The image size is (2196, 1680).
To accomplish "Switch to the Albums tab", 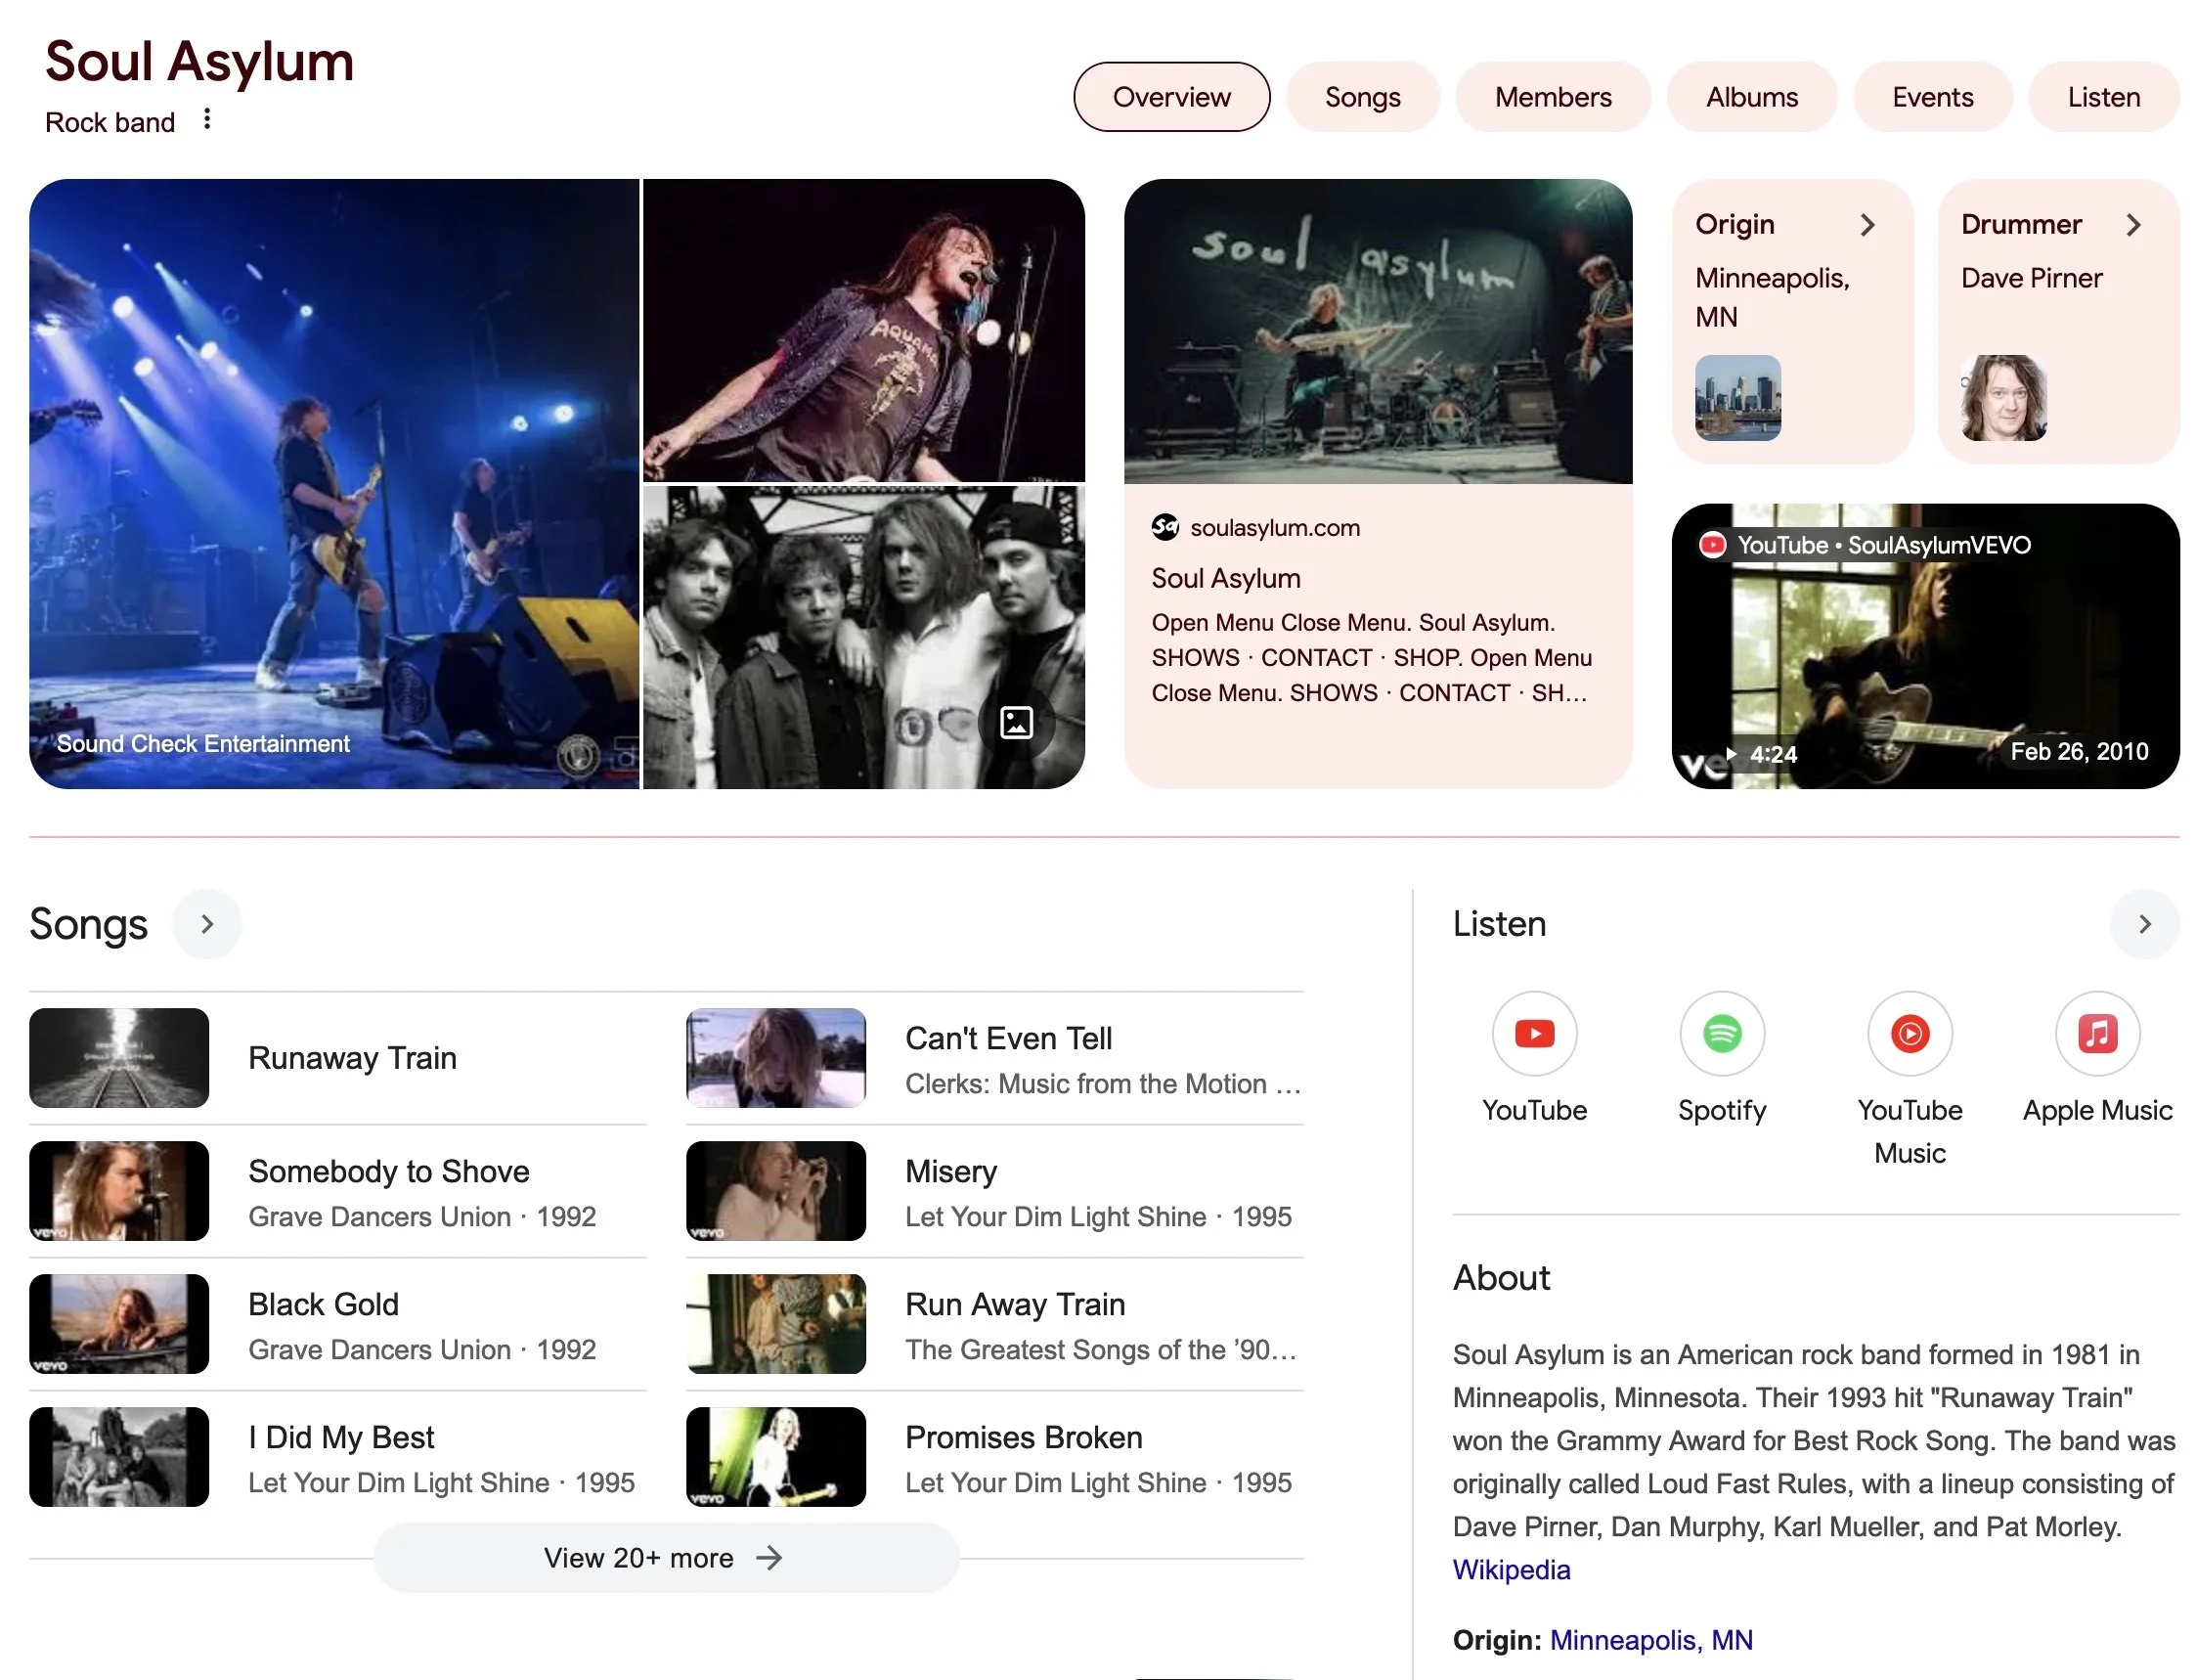I will click(x=1751, y=97).
